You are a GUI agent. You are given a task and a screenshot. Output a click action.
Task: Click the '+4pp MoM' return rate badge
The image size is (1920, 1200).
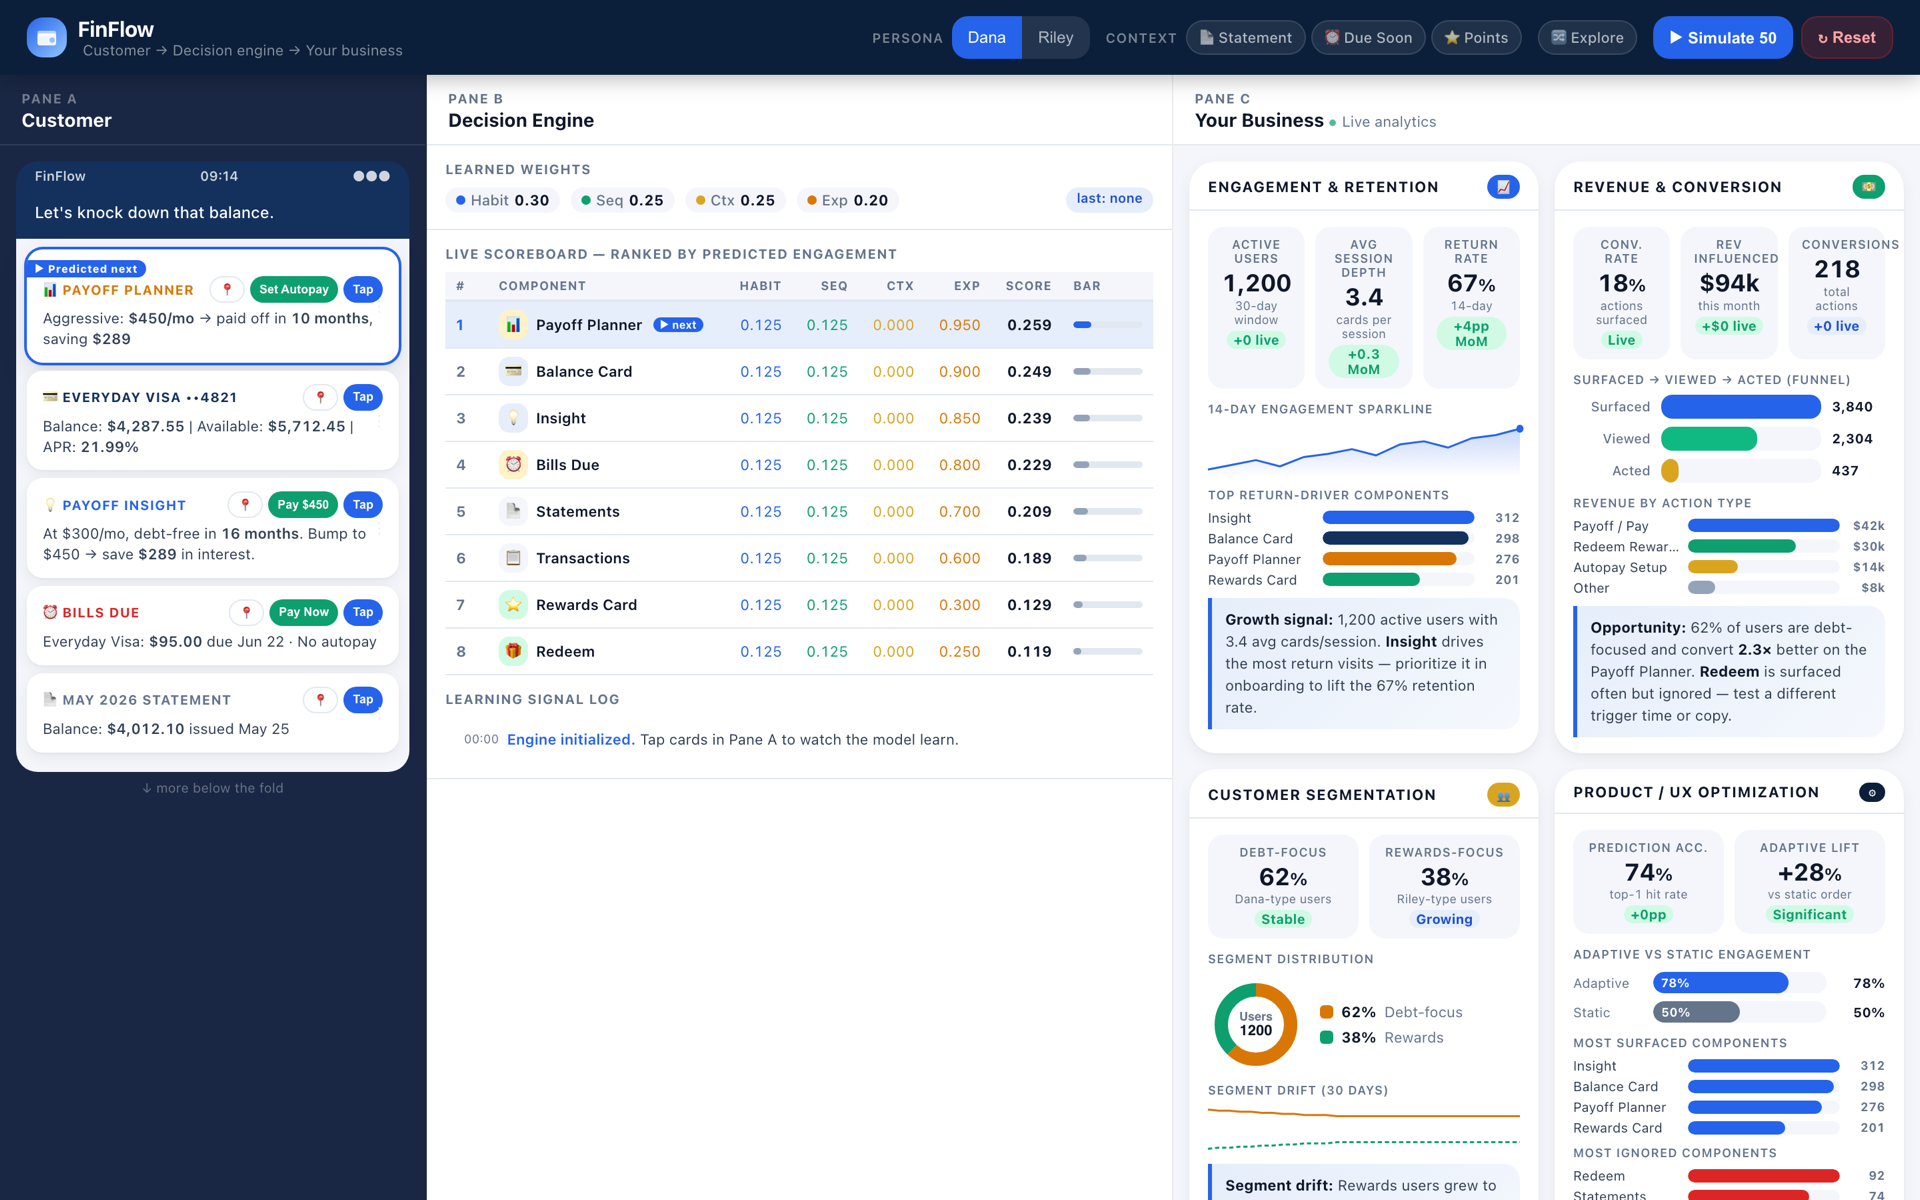1471,334
